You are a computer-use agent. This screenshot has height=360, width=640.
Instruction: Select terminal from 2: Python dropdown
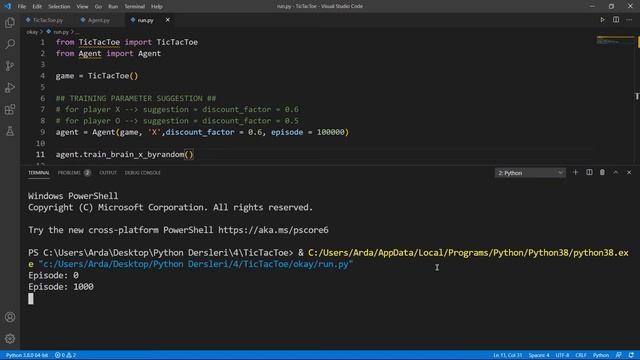pos(530,173)
